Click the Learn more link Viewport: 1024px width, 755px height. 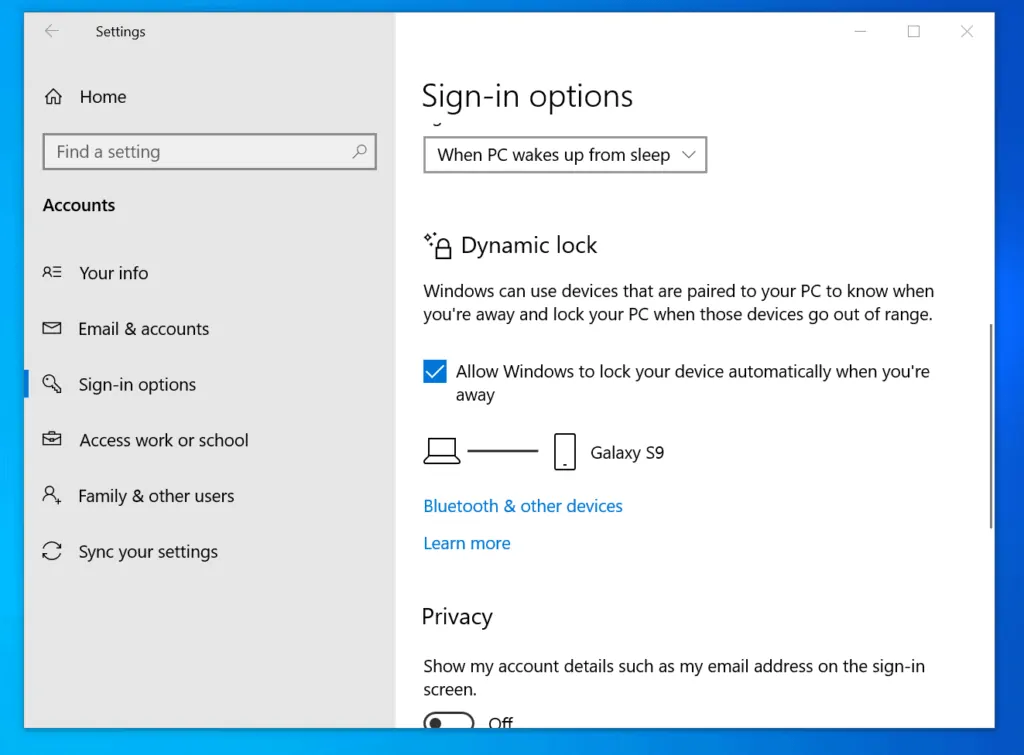pyautogui.click(x=467, y=542)
